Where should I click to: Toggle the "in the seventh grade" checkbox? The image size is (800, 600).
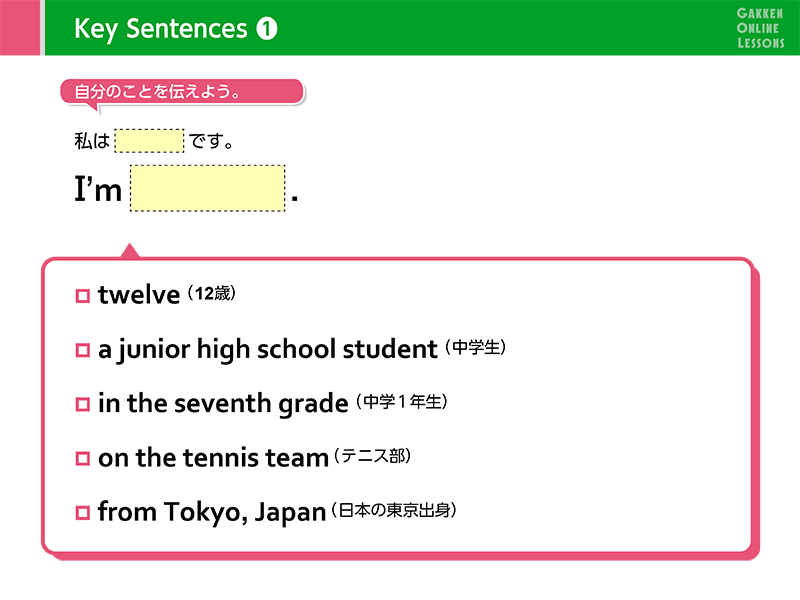pyautogui.click(x=83, y=404)
